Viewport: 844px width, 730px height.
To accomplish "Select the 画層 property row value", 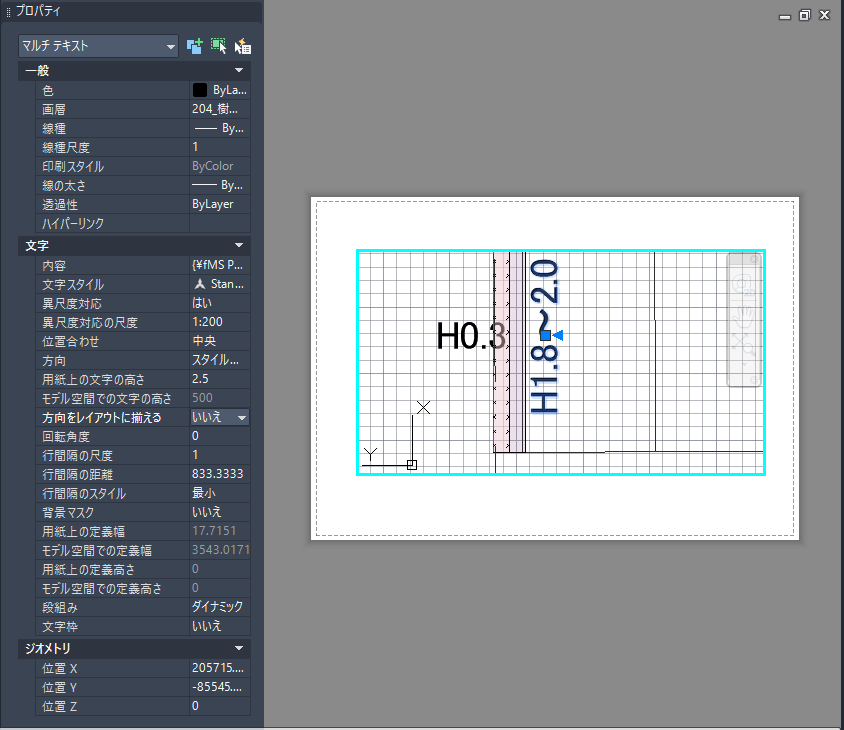I will 219,109.
